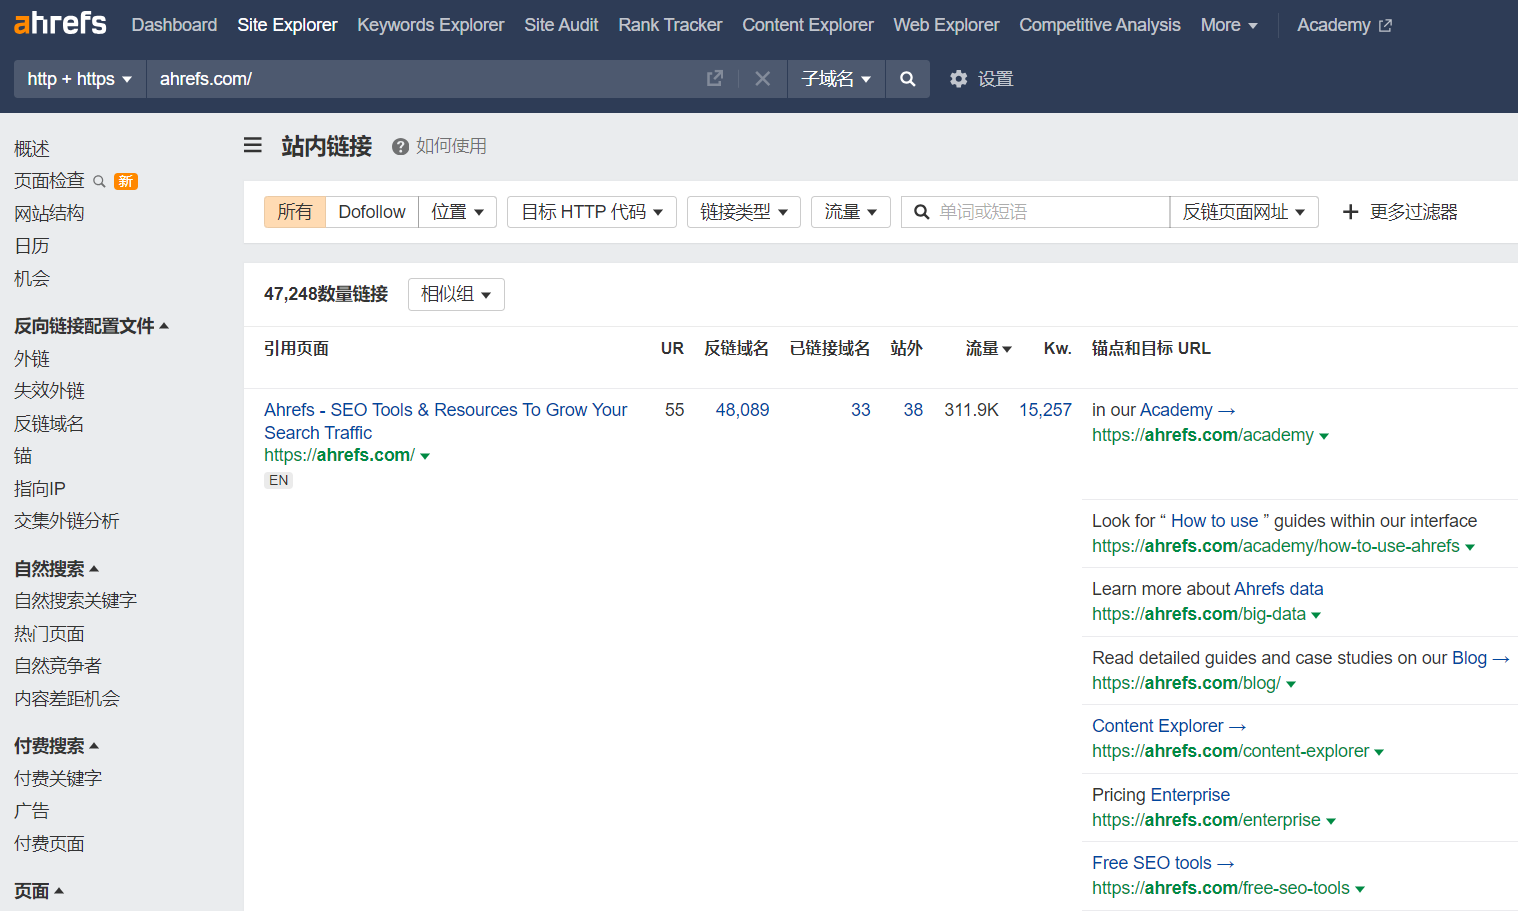Open the ahrefs.com/academy target URL
The width and height of the screenshot is (1518, 911).
[x=1203, y=435]
